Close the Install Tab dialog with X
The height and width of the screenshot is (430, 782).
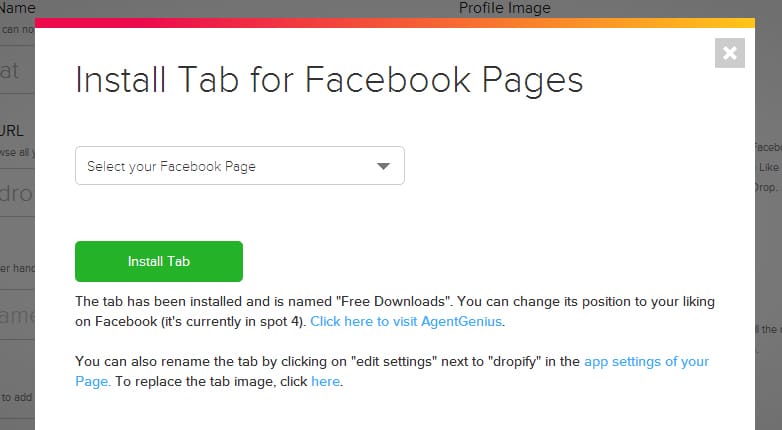[x=730, y=53]
